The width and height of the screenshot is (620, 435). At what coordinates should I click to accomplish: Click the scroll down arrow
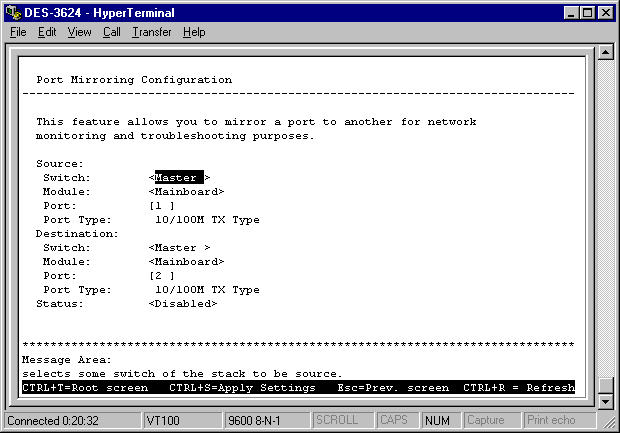click(605, 402)
